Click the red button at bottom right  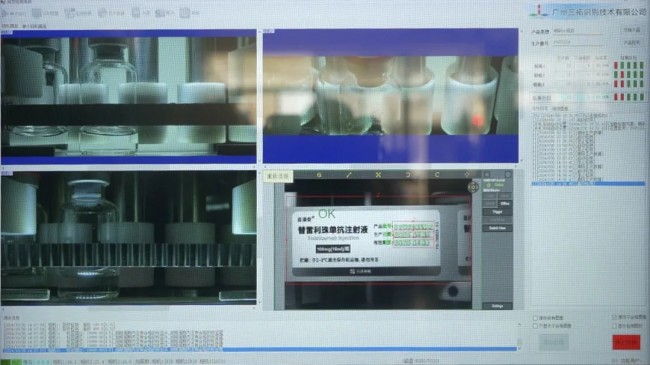[626, 342]
